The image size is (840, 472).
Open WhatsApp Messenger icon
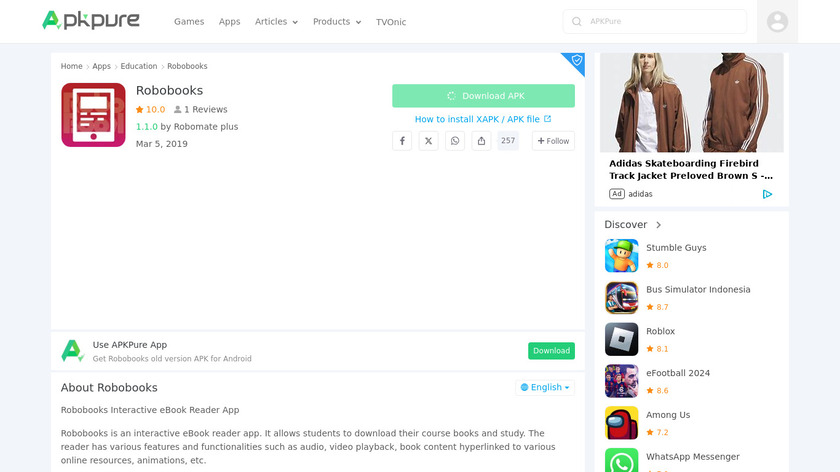[621, 460]
